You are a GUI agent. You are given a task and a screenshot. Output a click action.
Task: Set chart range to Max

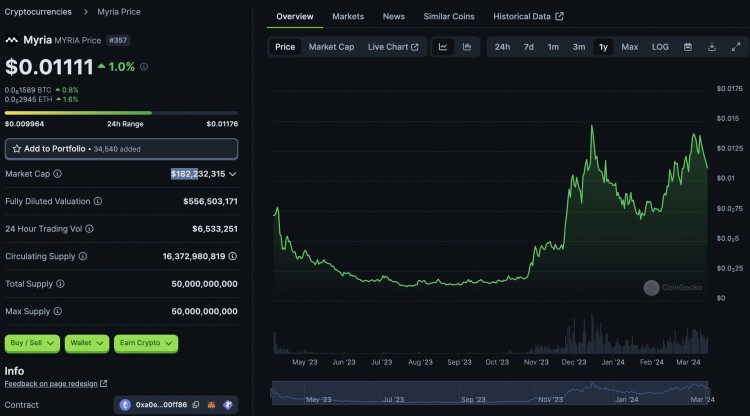(629, 47)
